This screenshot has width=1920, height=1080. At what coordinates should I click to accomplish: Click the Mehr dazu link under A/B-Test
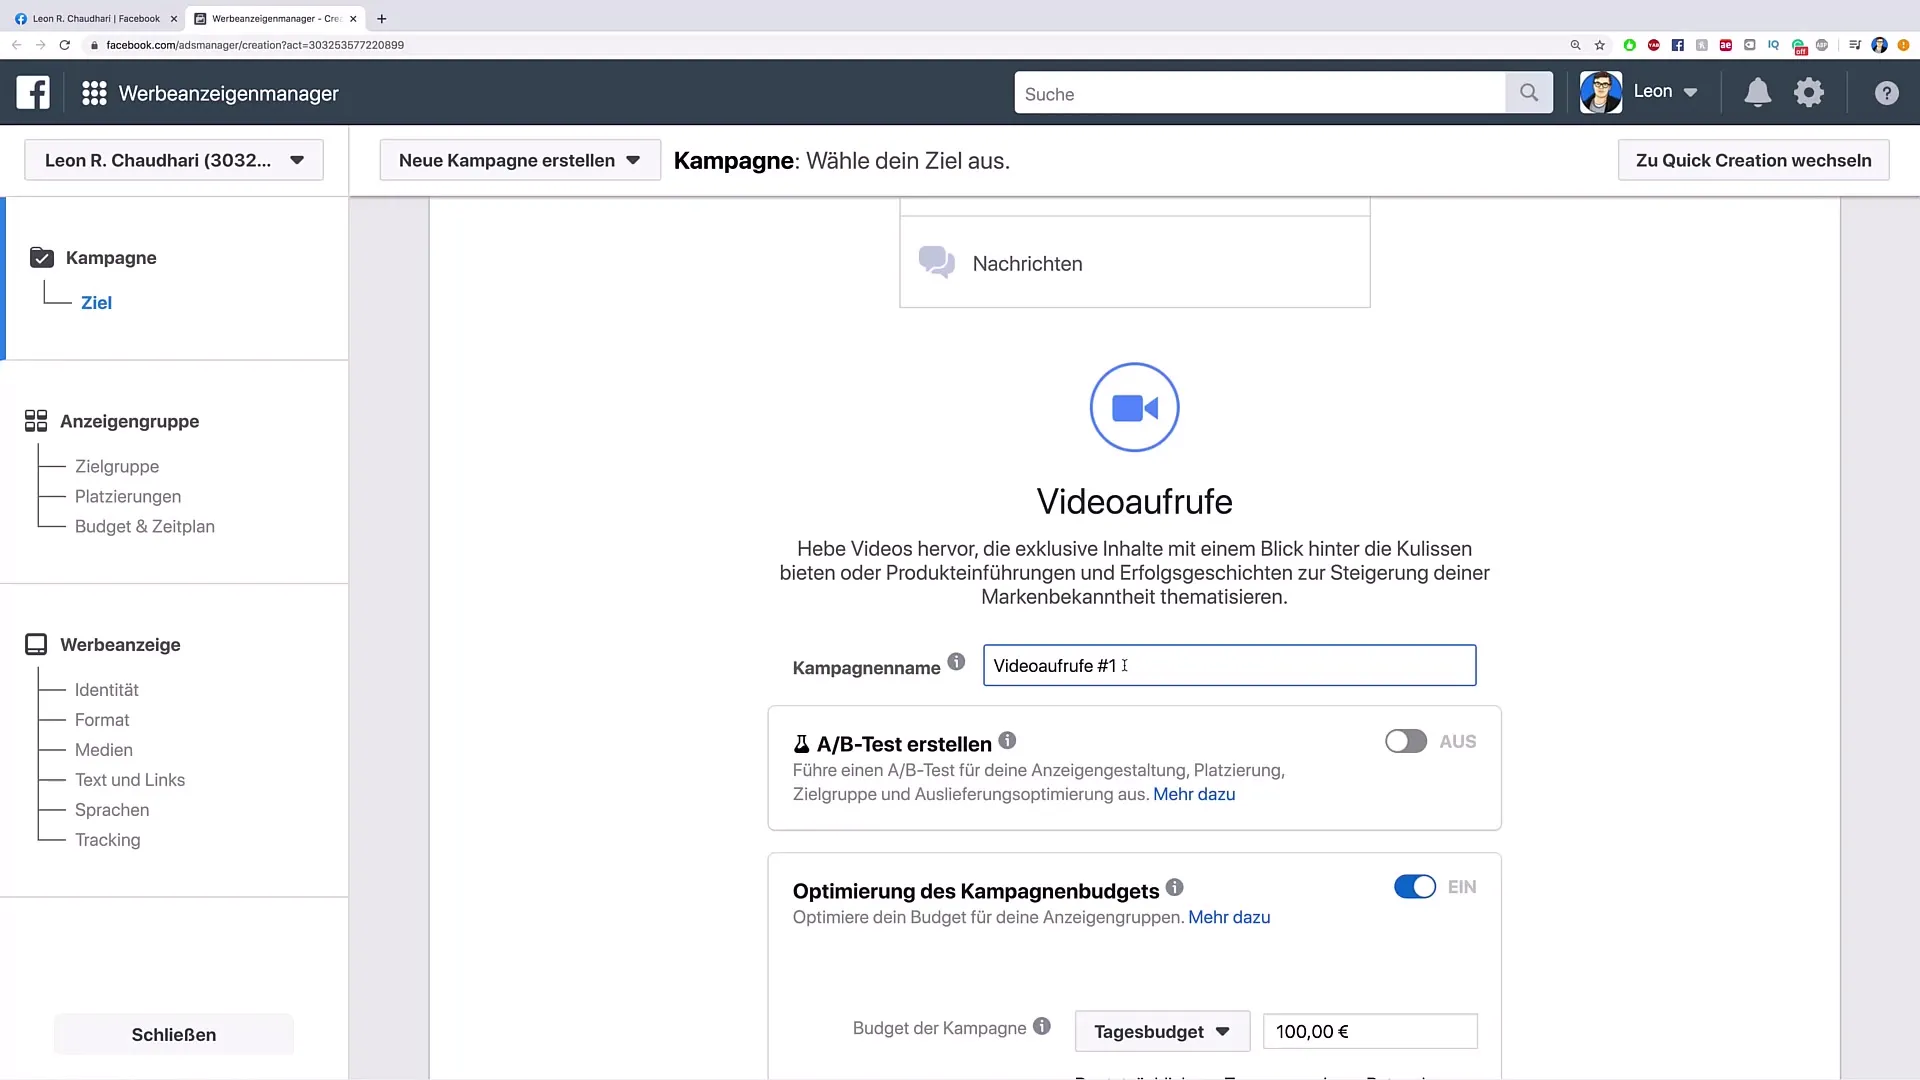1193,794
